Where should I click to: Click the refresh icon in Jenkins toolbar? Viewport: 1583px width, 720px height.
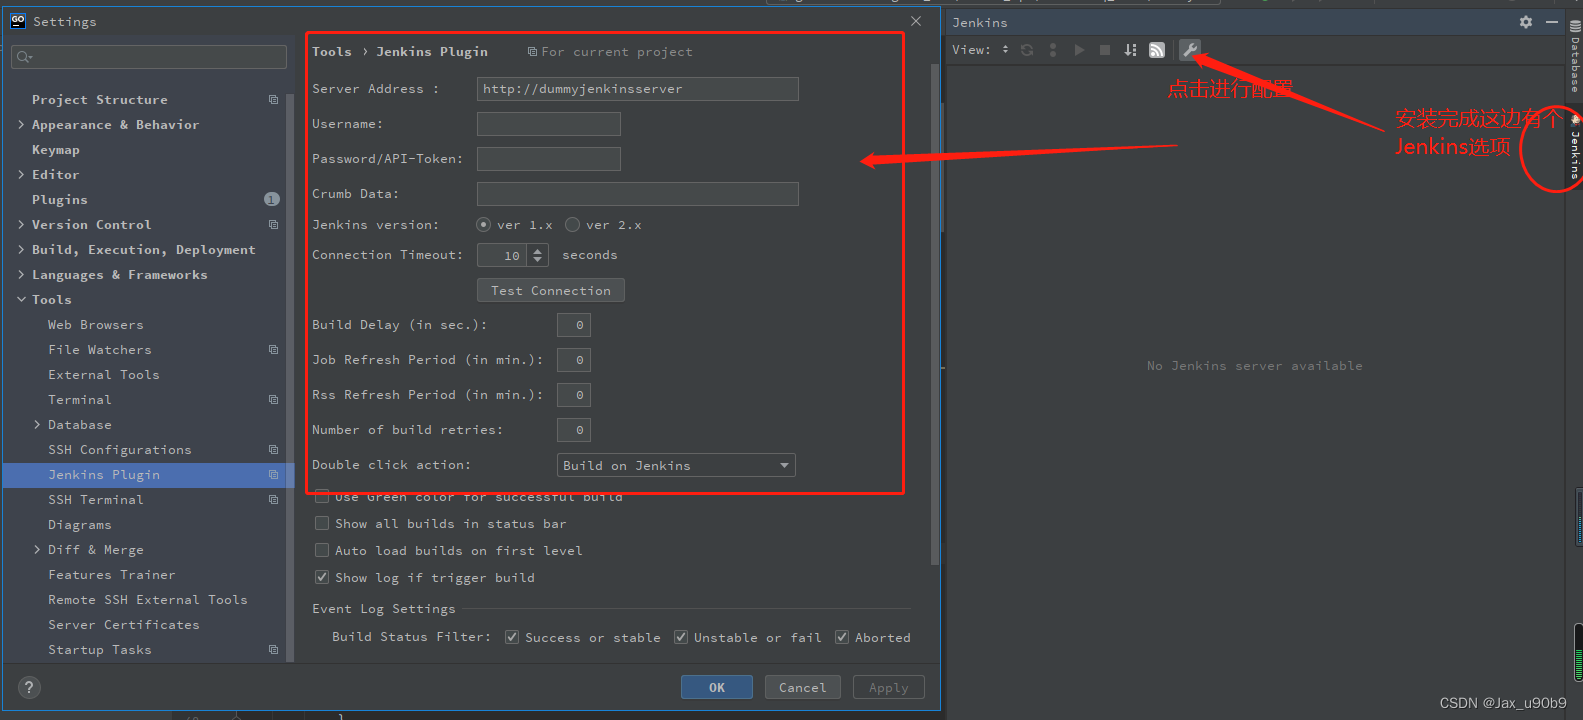point(1027,50)
